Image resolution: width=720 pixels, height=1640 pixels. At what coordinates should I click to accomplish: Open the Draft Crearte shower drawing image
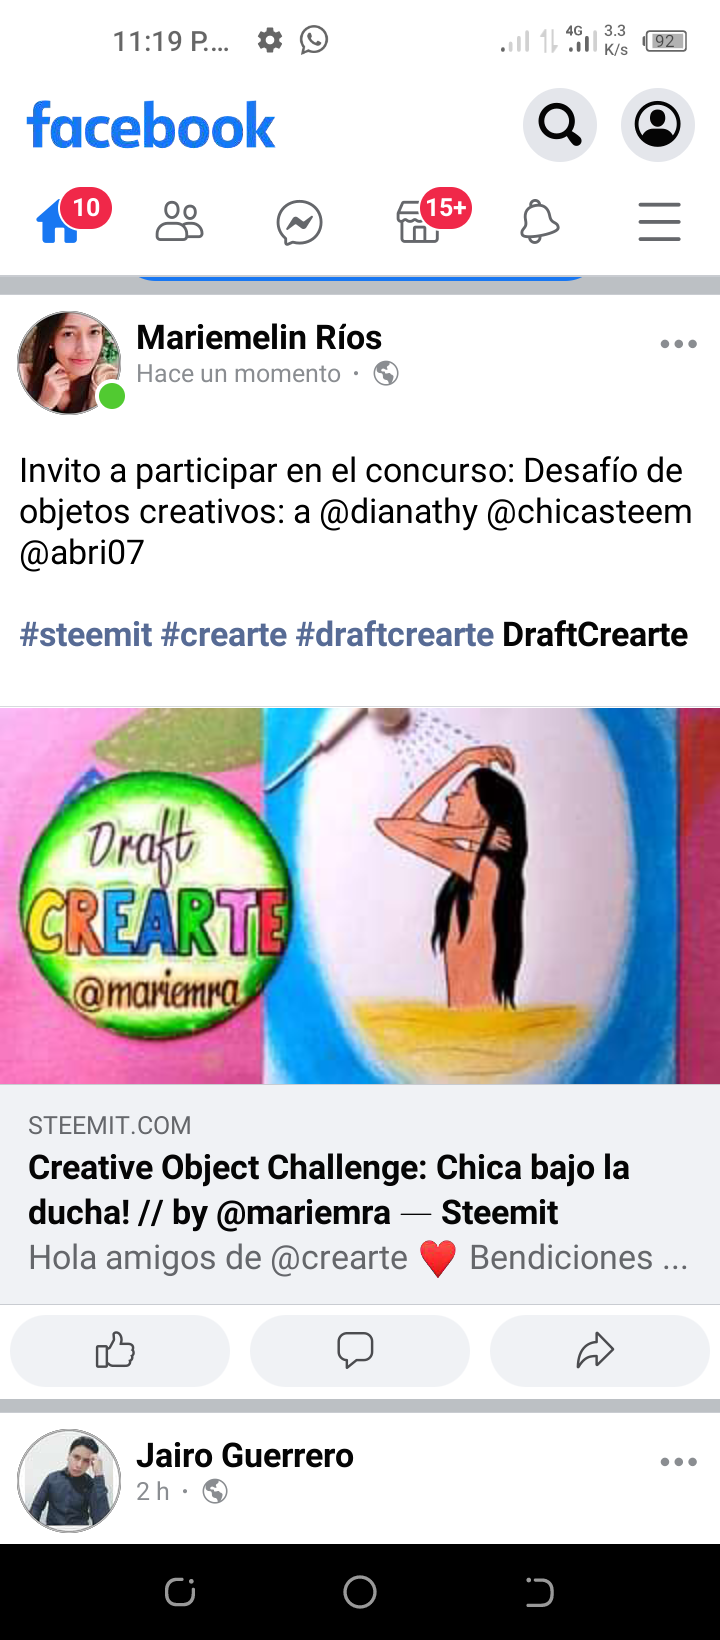point(360,896)
